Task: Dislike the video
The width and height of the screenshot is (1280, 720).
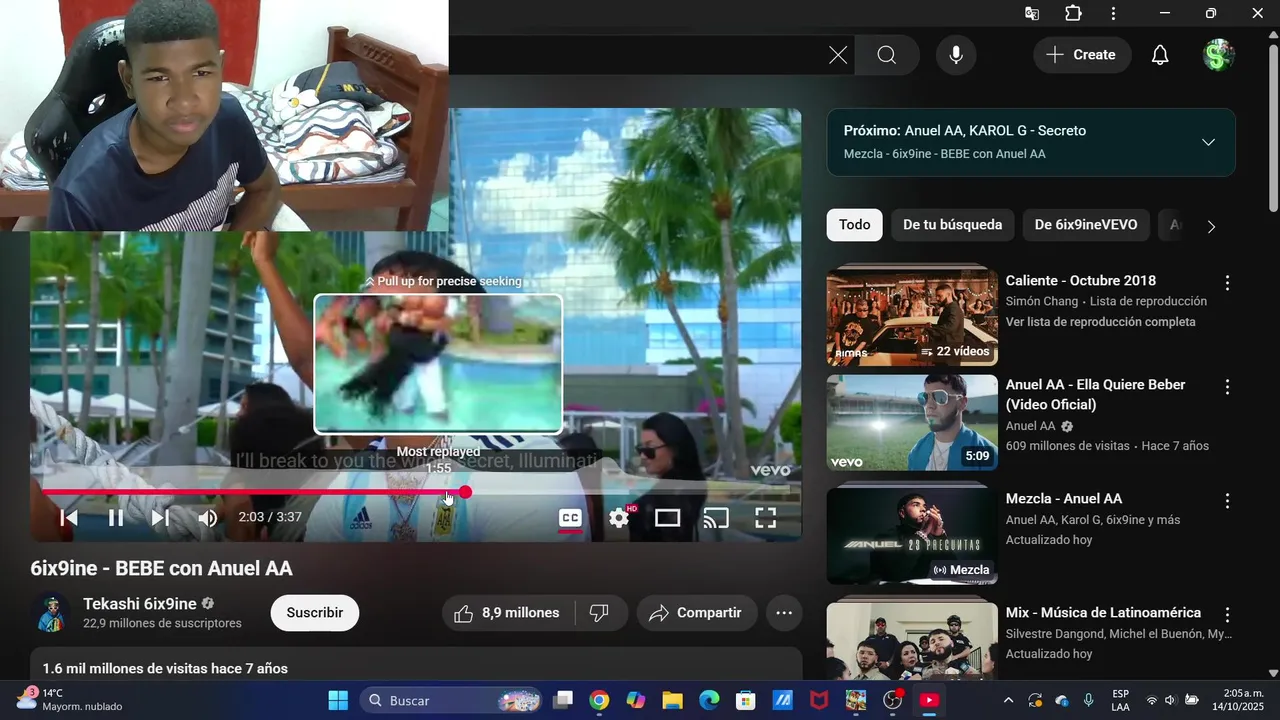Action: [600, 613]
